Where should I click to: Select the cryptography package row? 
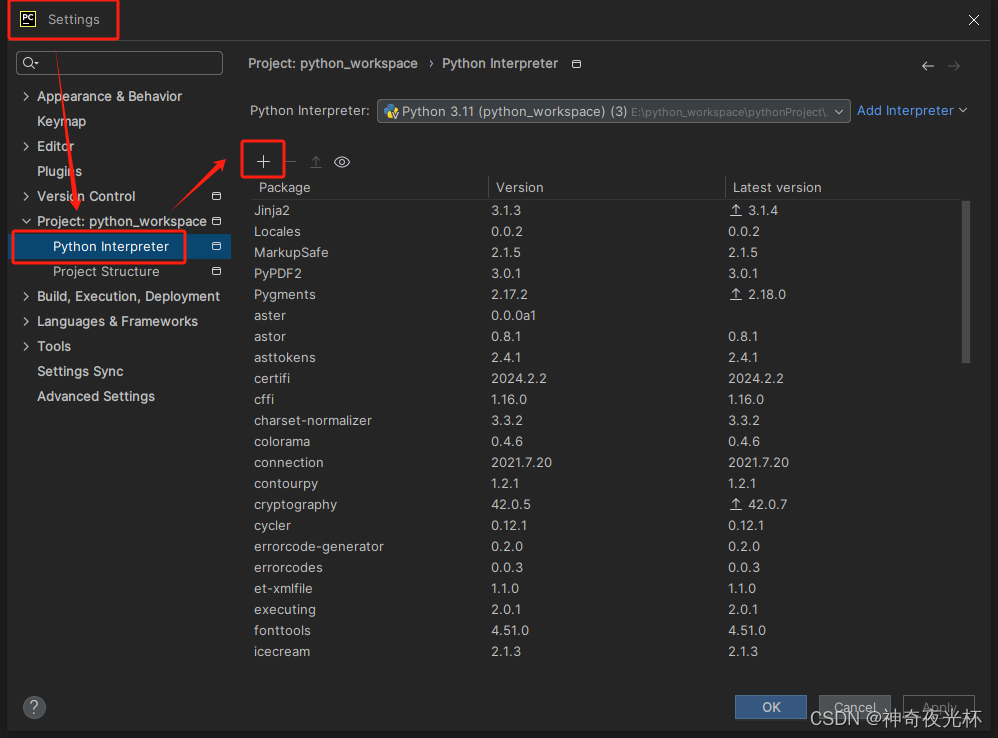(x=296, y=505)
